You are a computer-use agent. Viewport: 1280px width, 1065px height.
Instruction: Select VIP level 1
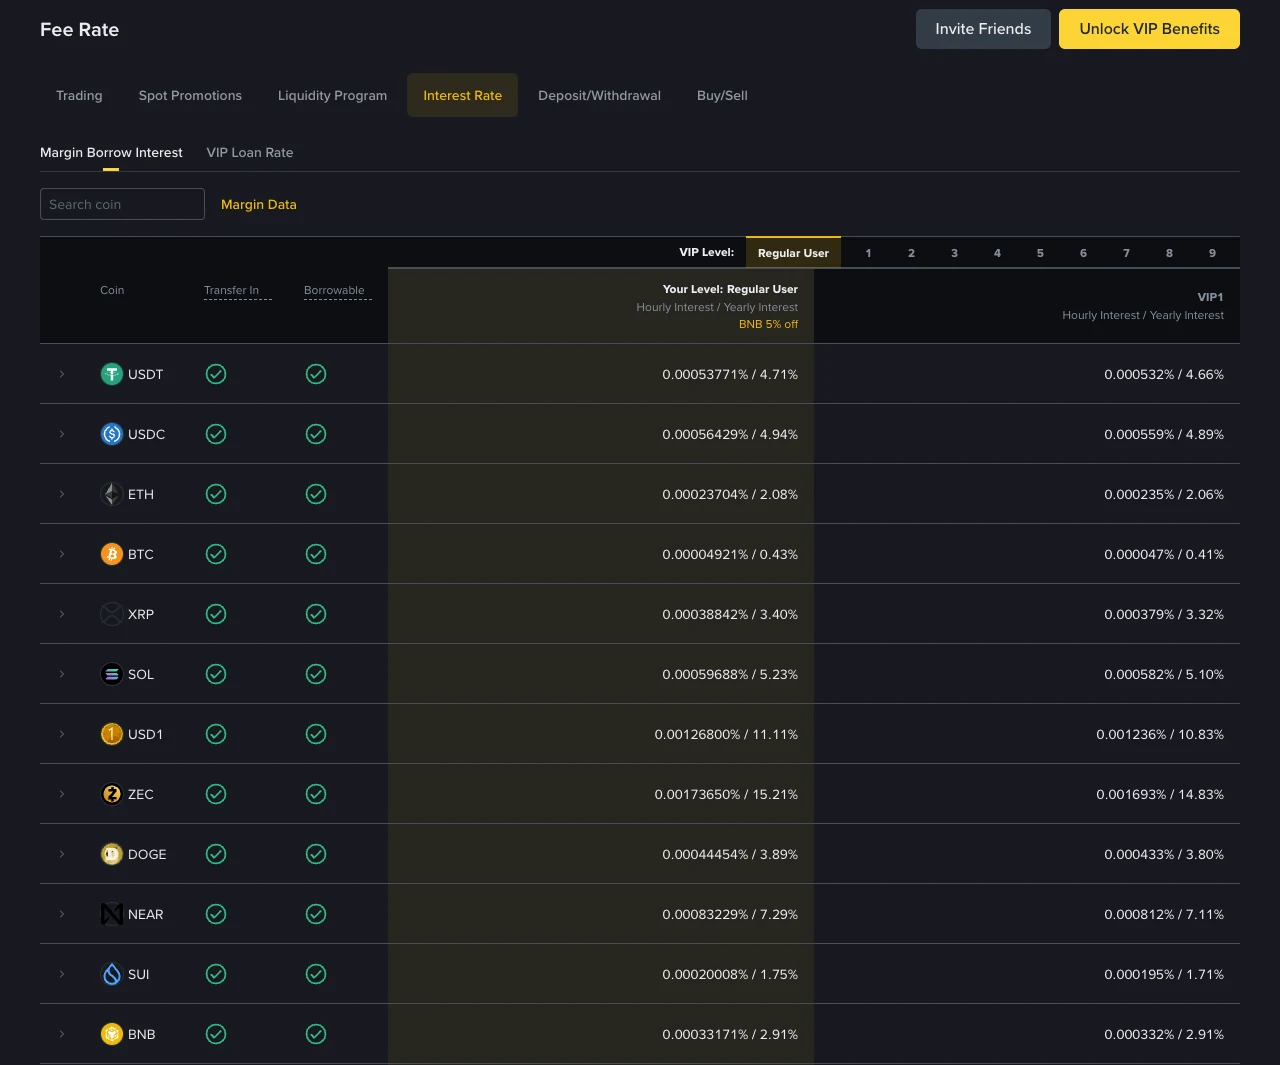868,253
